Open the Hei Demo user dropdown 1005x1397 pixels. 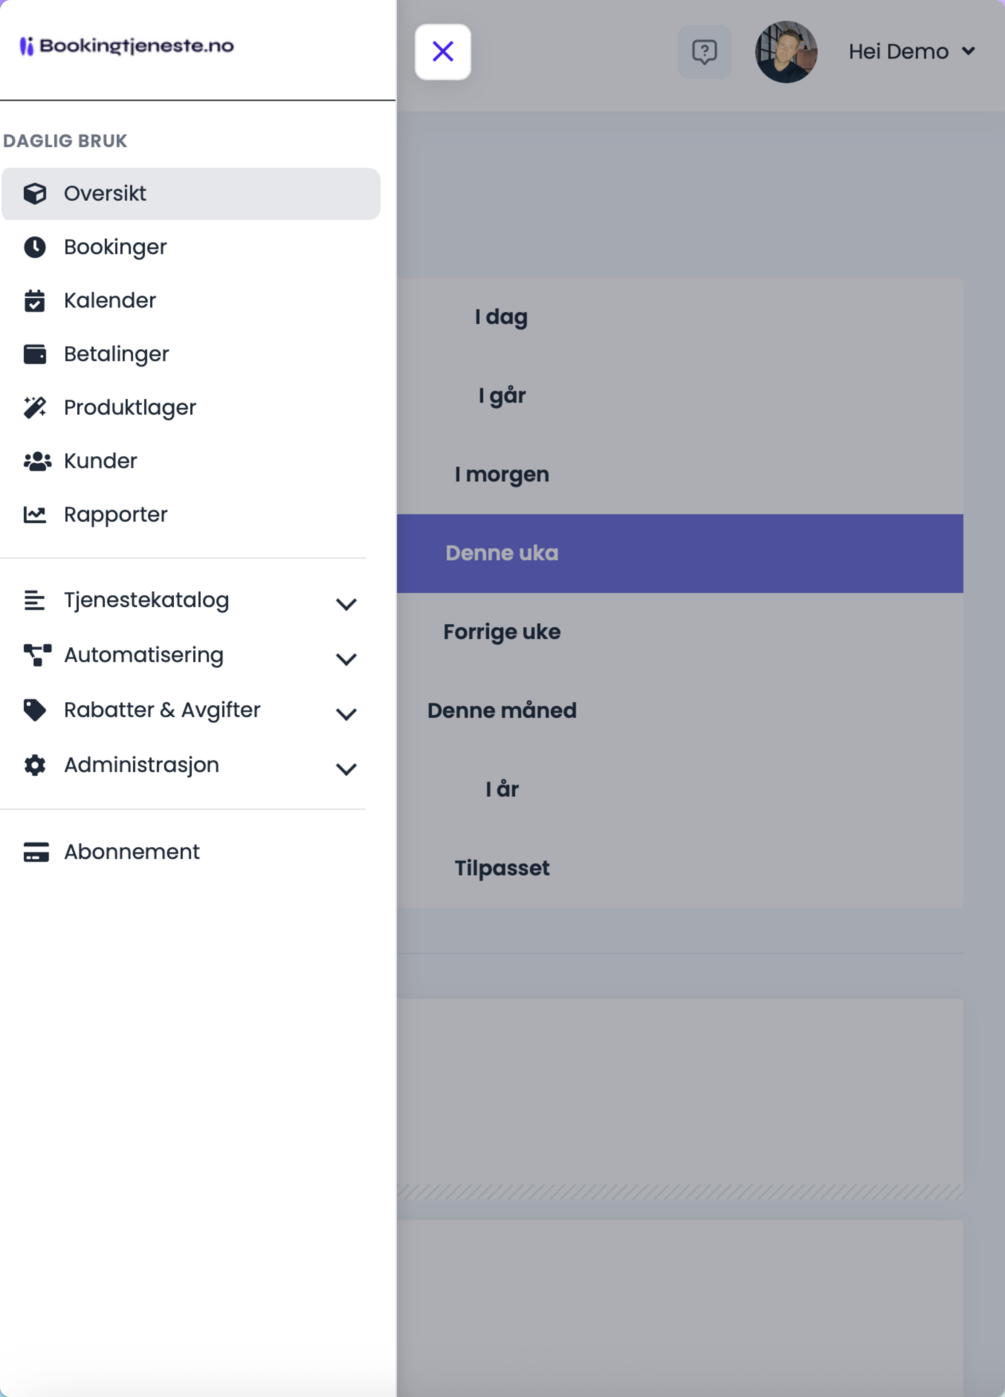[911, 52]
